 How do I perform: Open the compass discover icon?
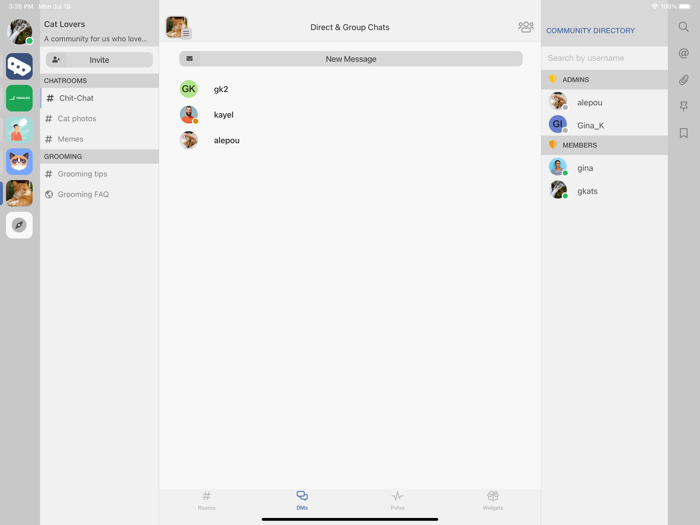(x=19, y=225)
